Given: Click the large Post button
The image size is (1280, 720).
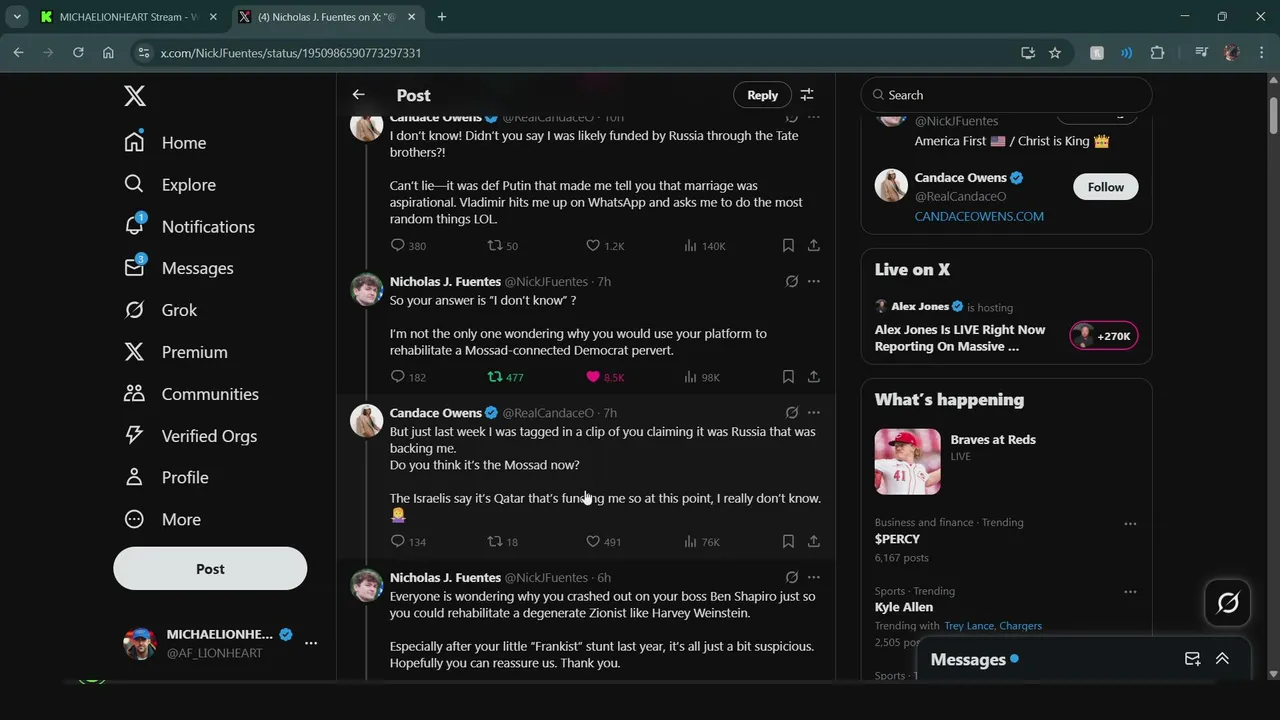Looking at the screenshot, I should click(x=210, y=569).
